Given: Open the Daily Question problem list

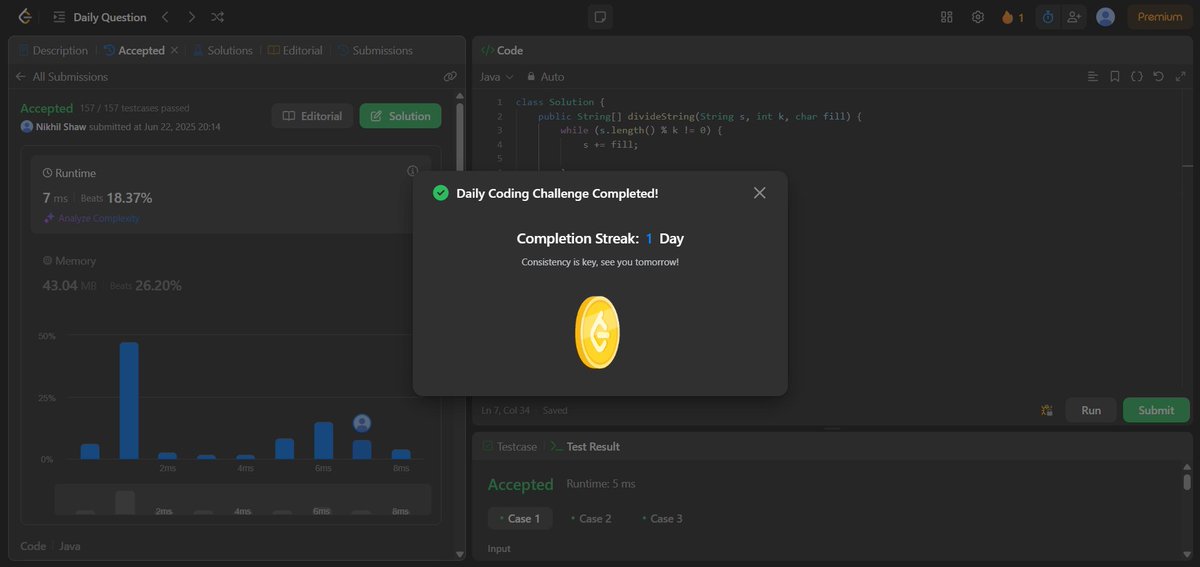Looking at the screenshot, I should tap(100, 17).
